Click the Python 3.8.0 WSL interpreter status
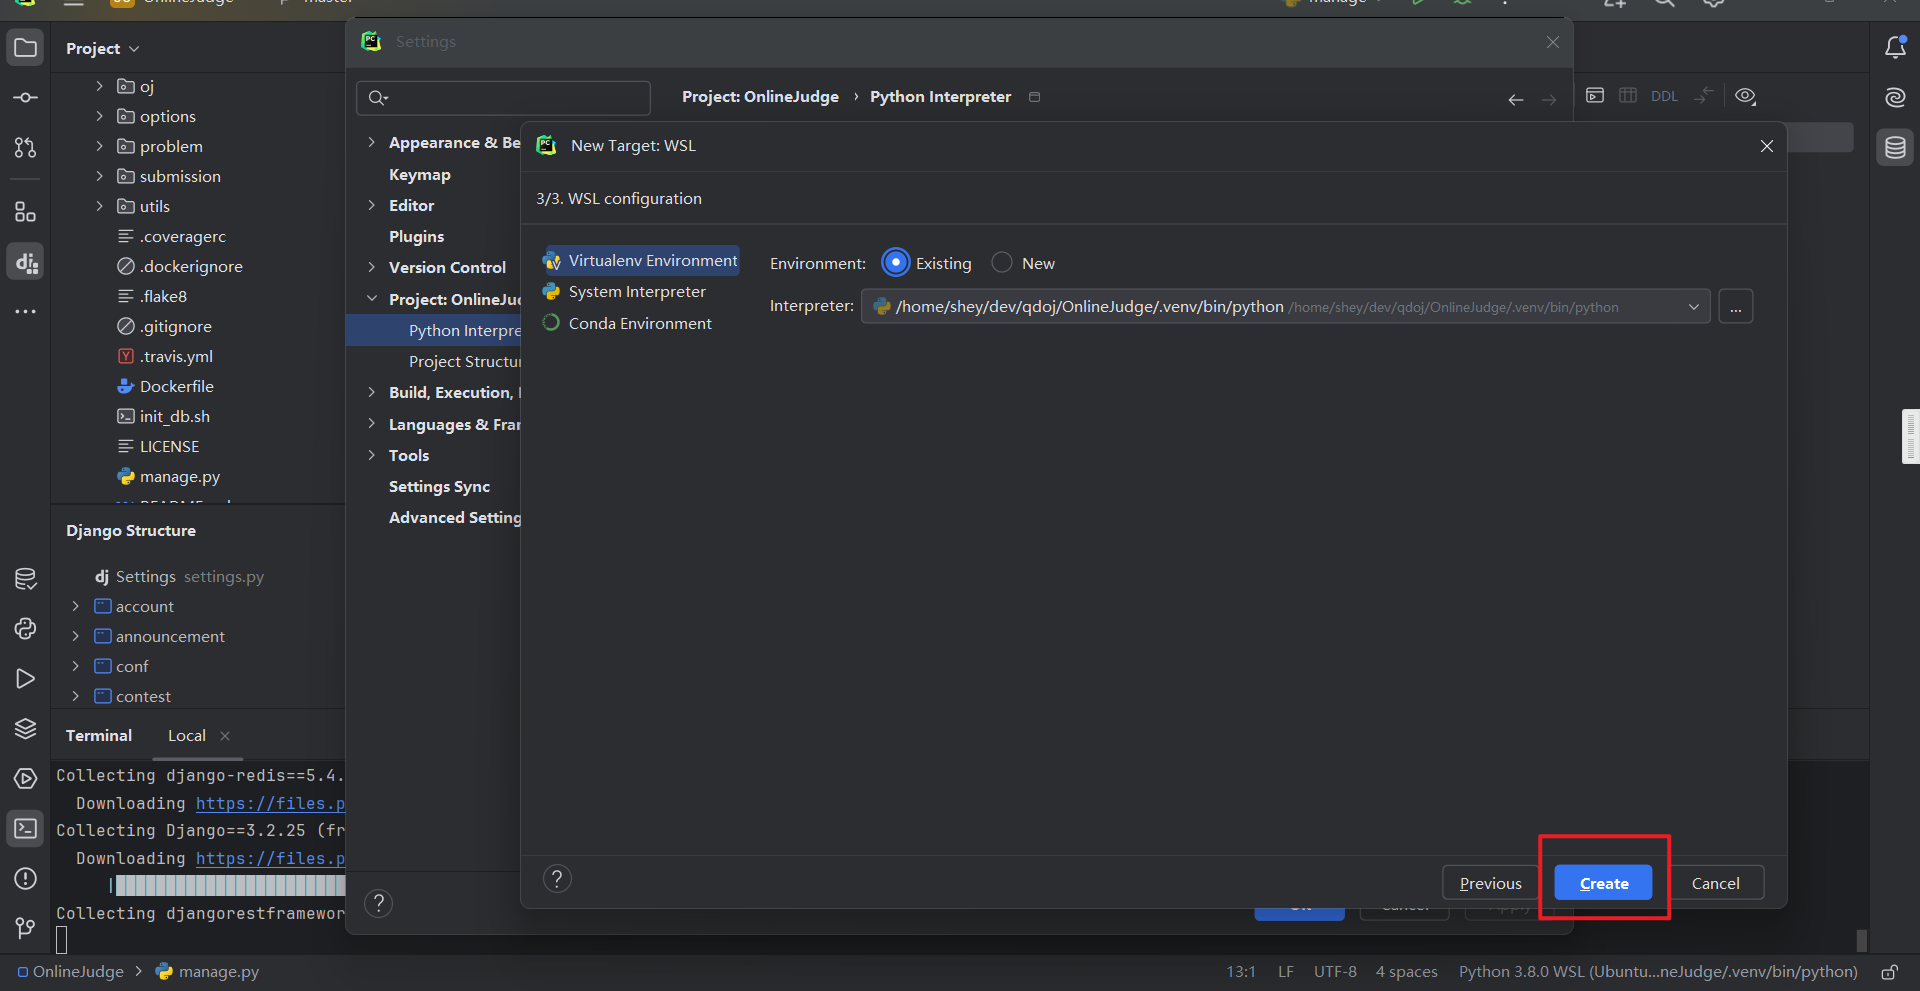Image resolution: width=1920 pixels, height=991 pixels. click(1658, 972)
